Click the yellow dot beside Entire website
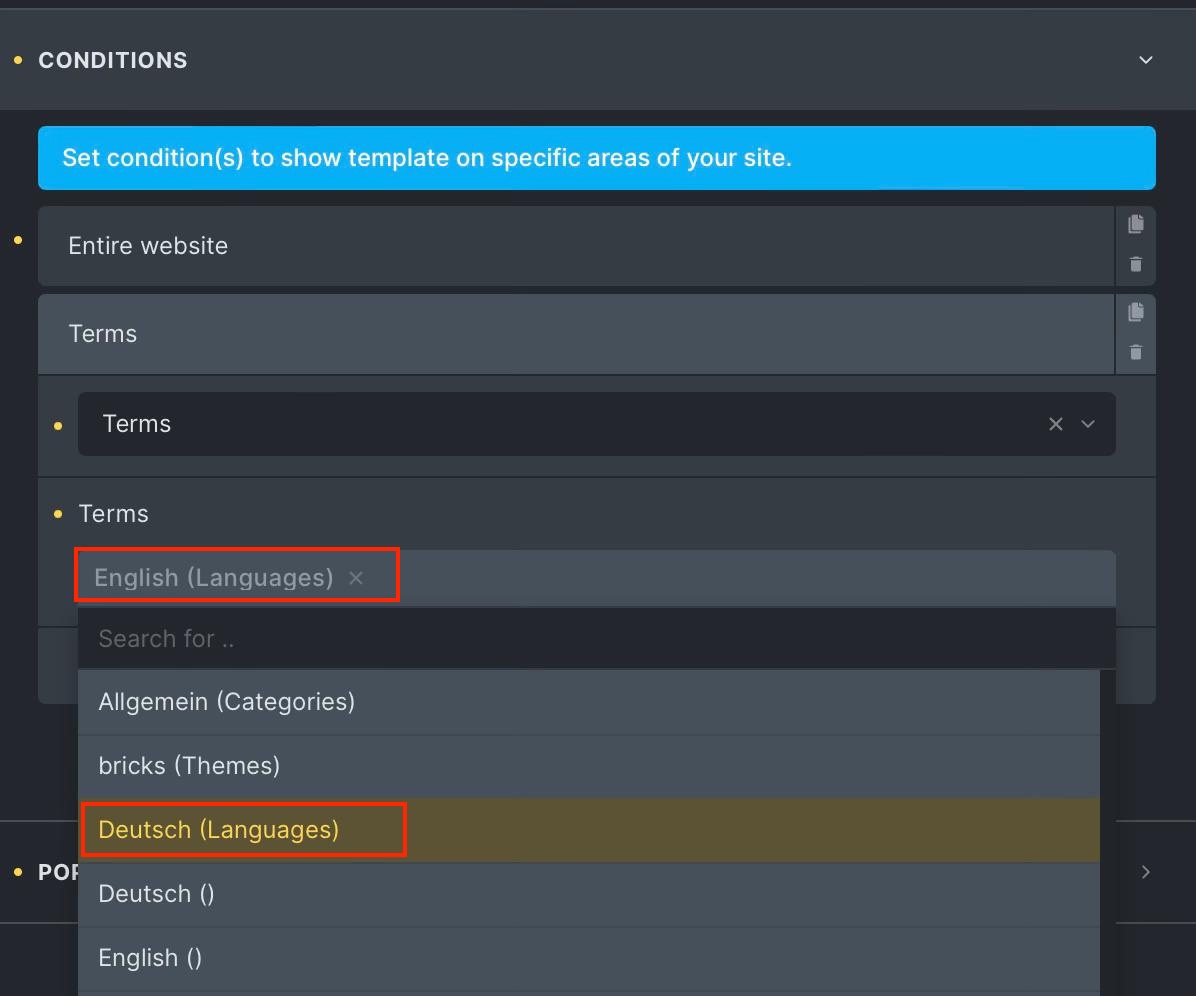The width and height of the screenshot is (1196, 996). click(16, 240)
